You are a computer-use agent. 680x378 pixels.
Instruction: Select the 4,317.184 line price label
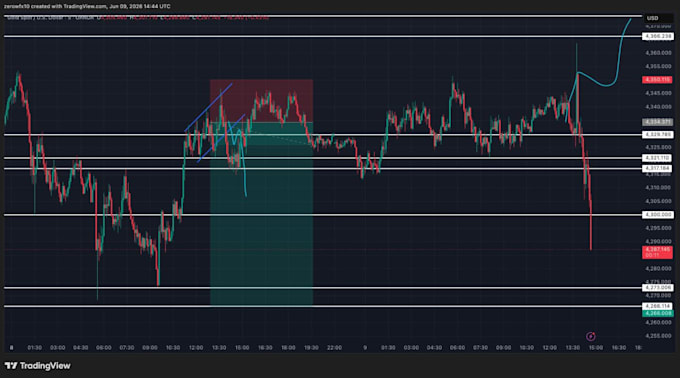(x=657, y=168)
